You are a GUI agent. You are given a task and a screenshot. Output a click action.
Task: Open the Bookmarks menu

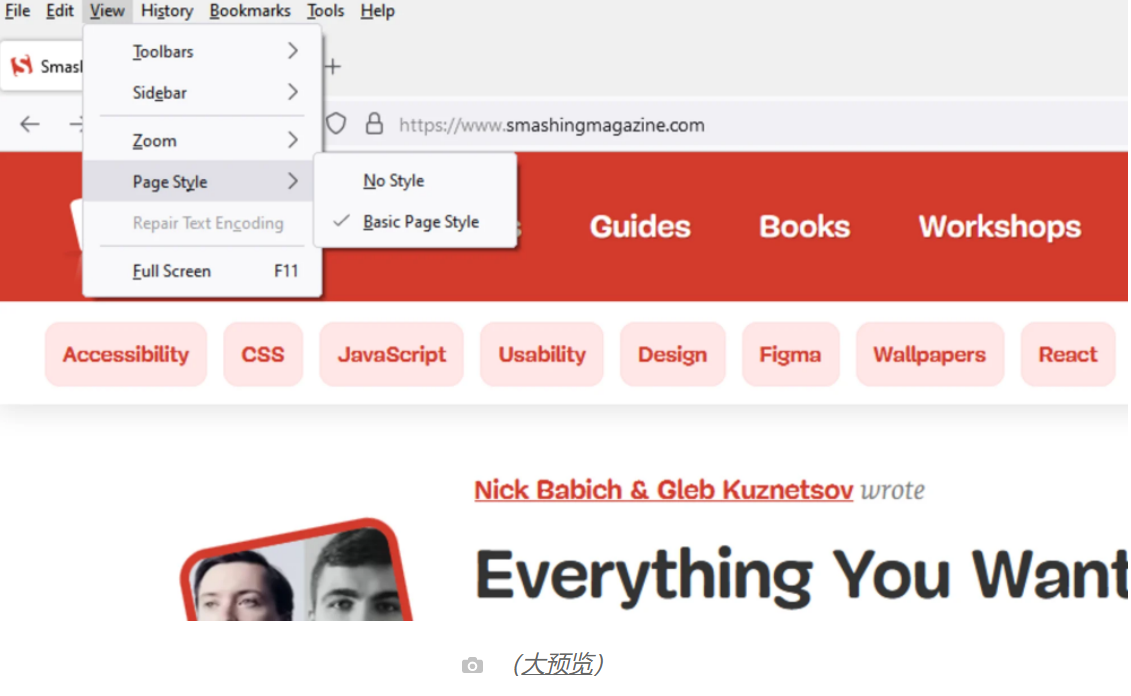coord(250,11)
